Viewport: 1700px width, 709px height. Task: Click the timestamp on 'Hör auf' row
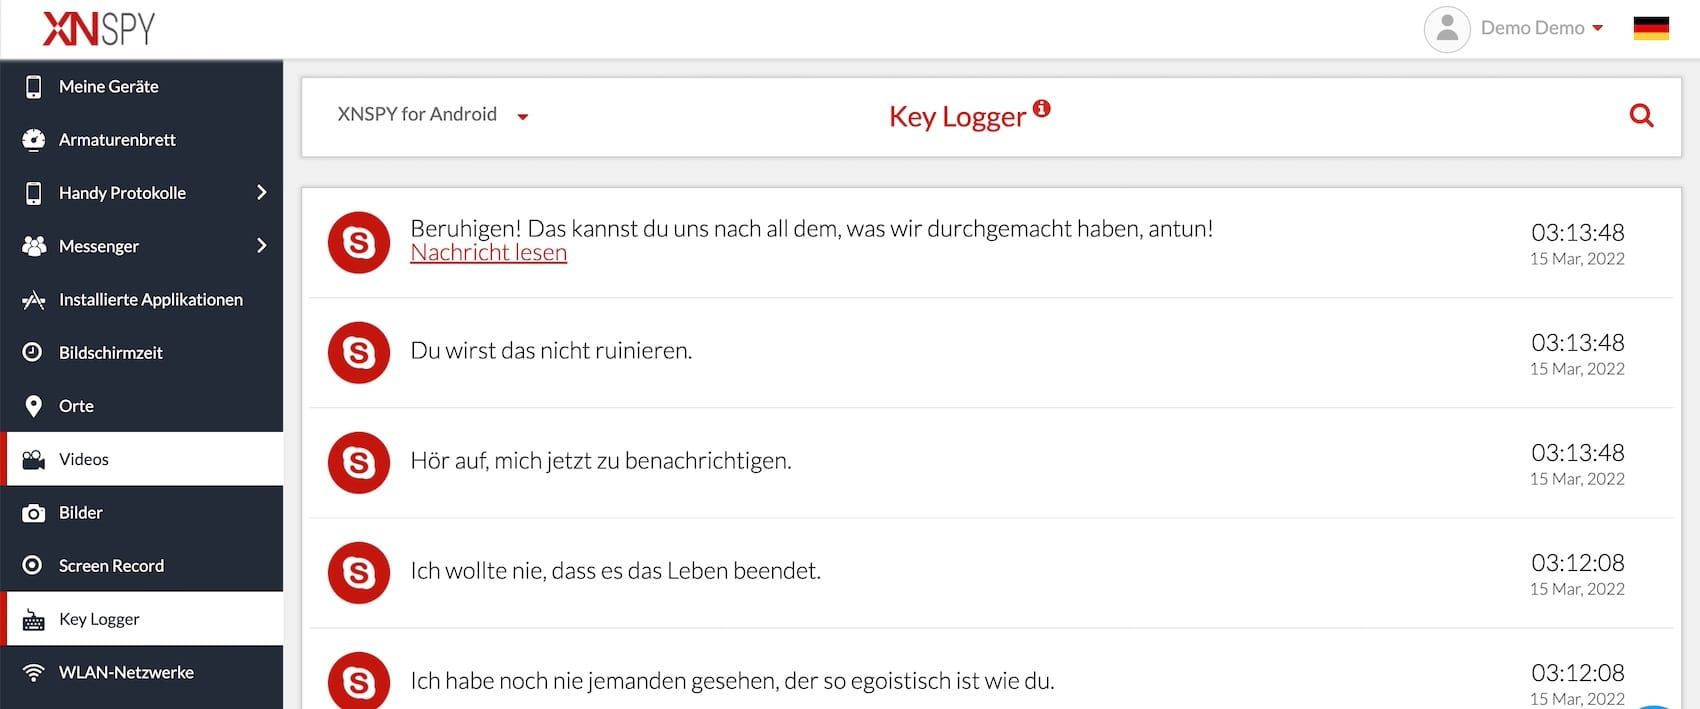[1577, 453]
